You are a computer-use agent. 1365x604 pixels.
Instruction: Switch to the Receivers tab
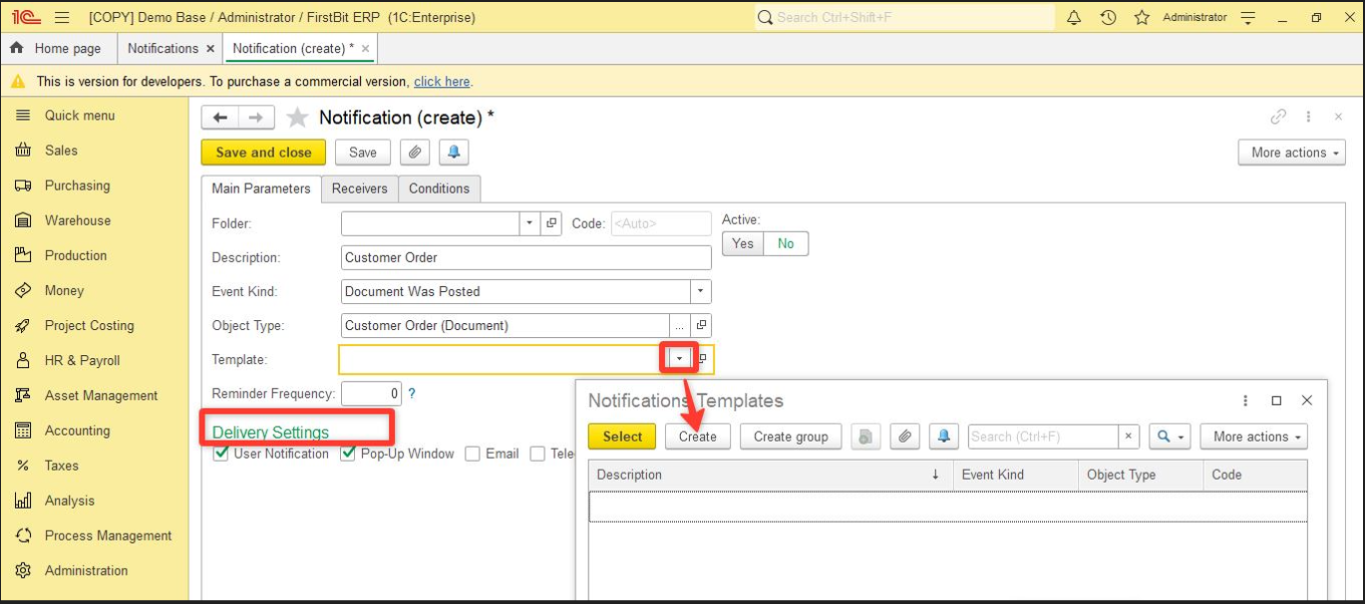pos(360,188)
